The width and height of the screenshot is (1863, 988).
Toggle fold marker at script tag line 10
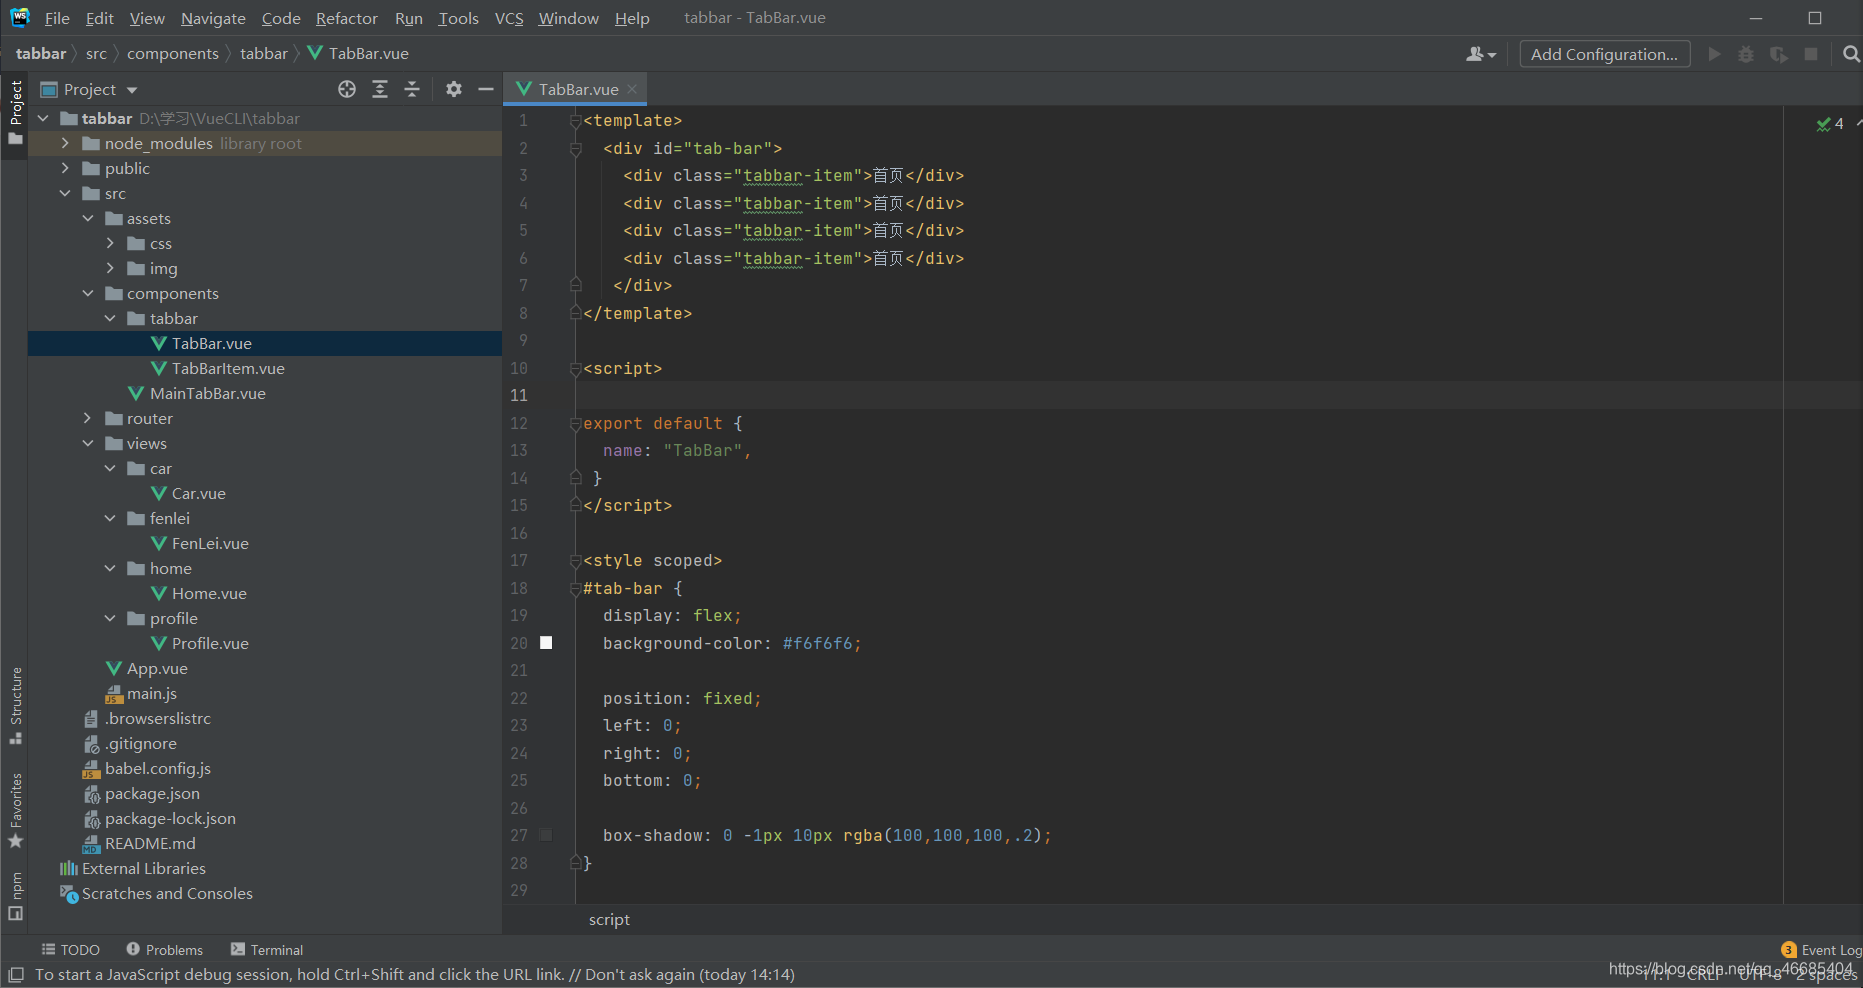[576, 369]
